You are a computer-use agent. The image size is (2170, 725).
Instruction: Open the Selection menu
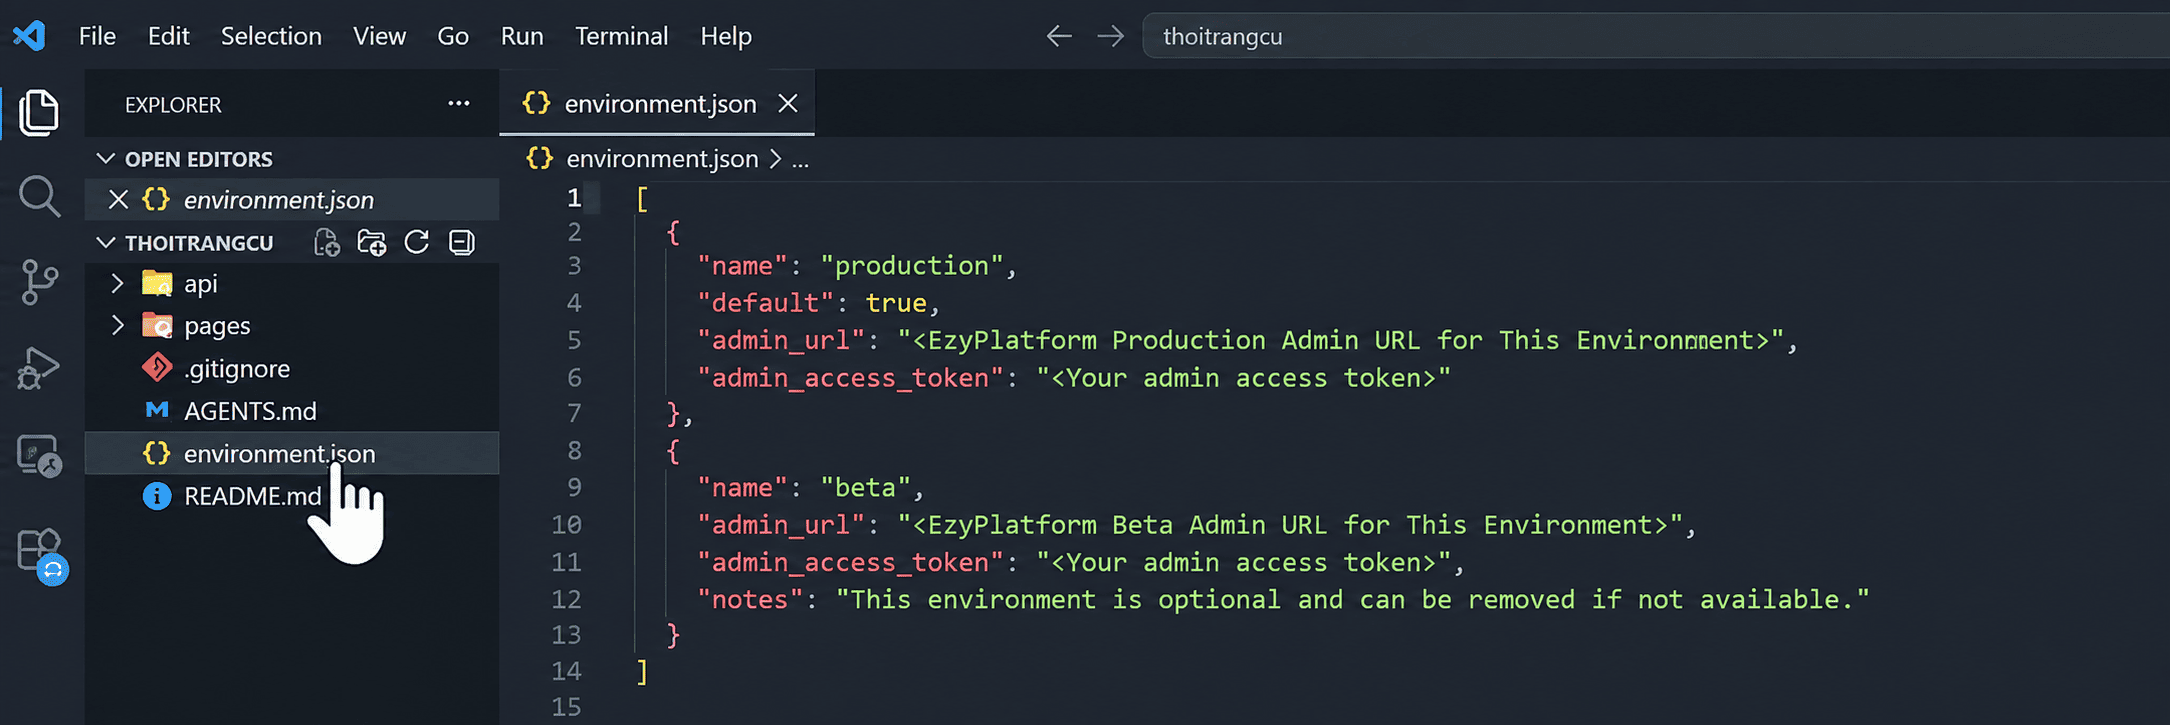coord(271,36)
